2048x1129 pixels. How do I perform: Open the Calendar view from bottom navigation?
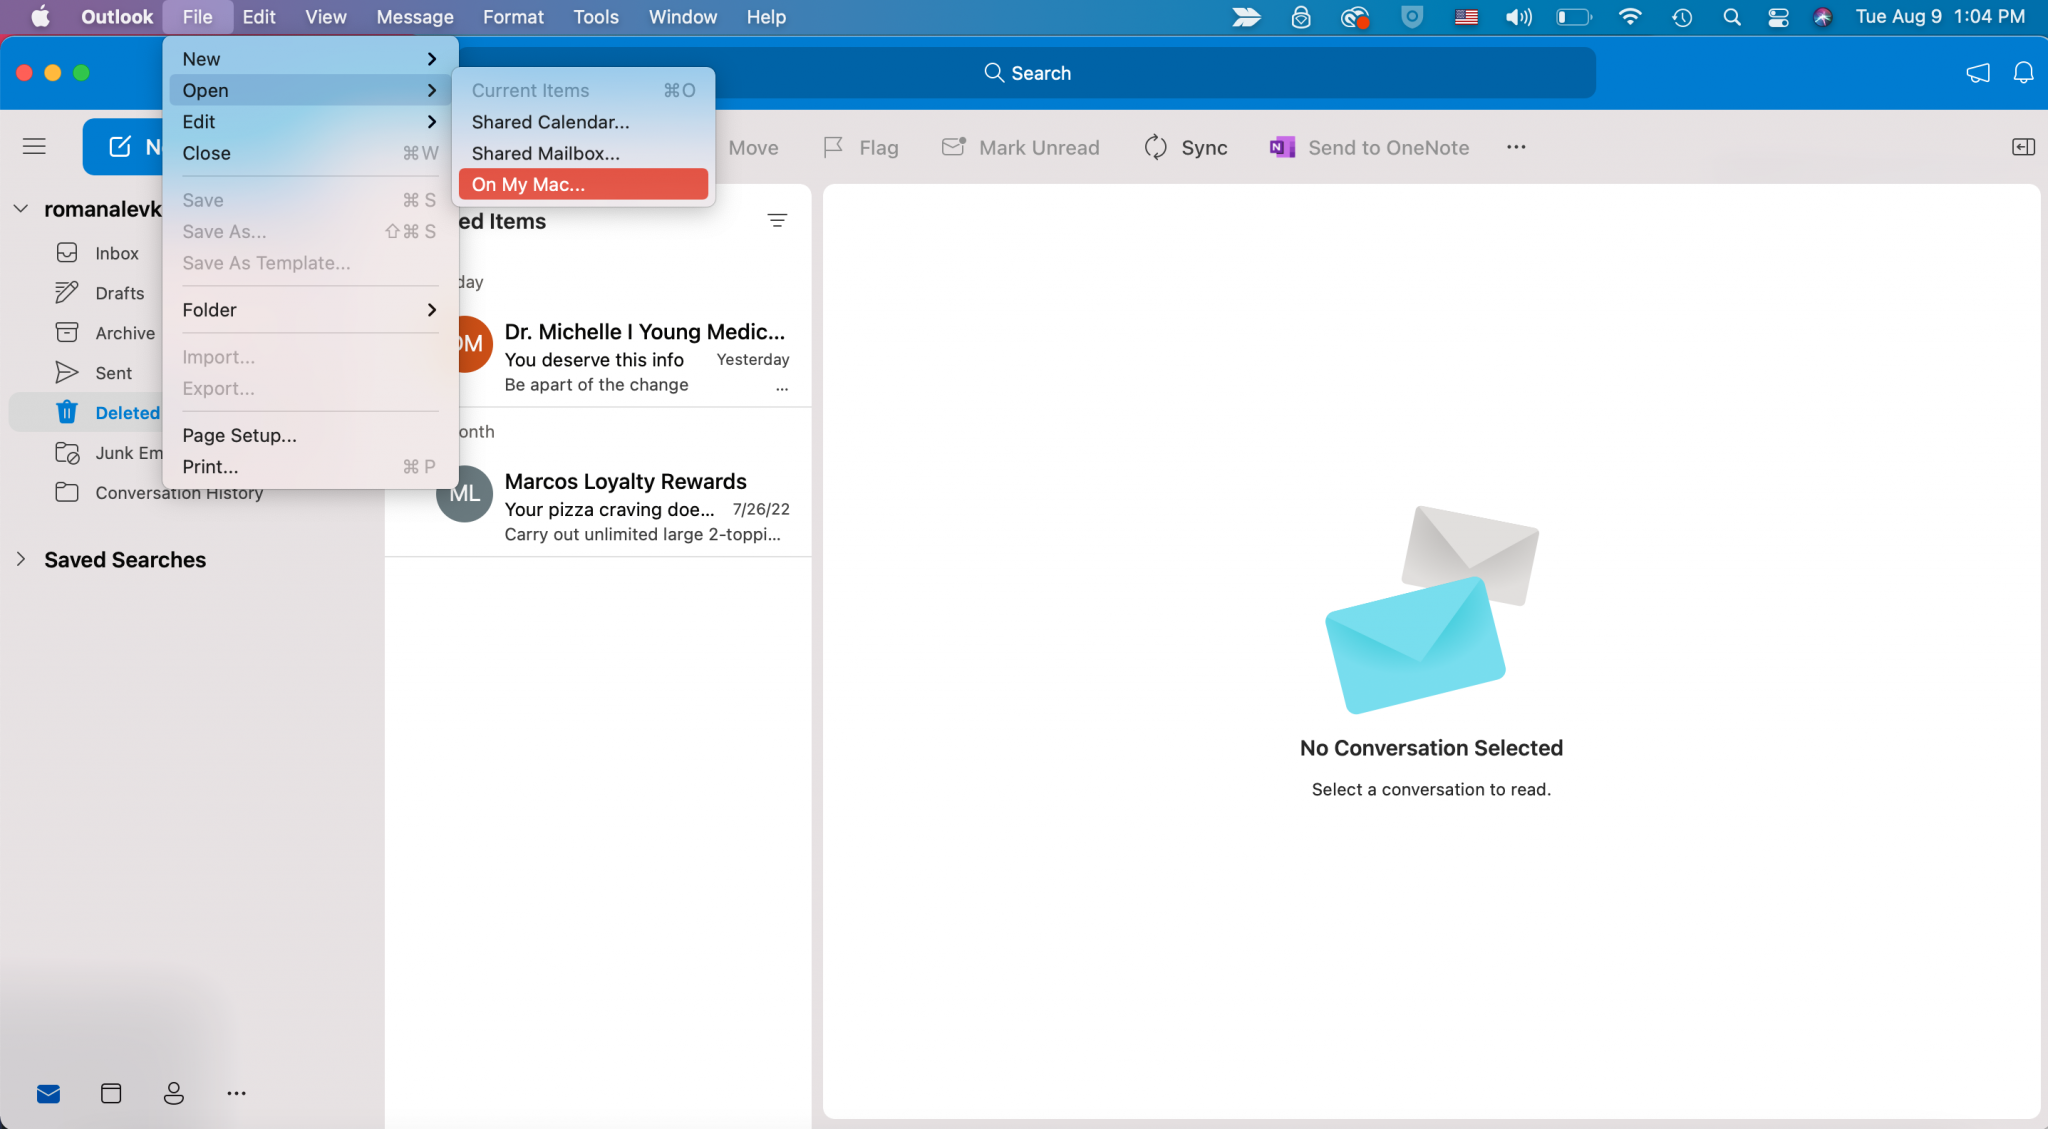tap(110, 1093)
